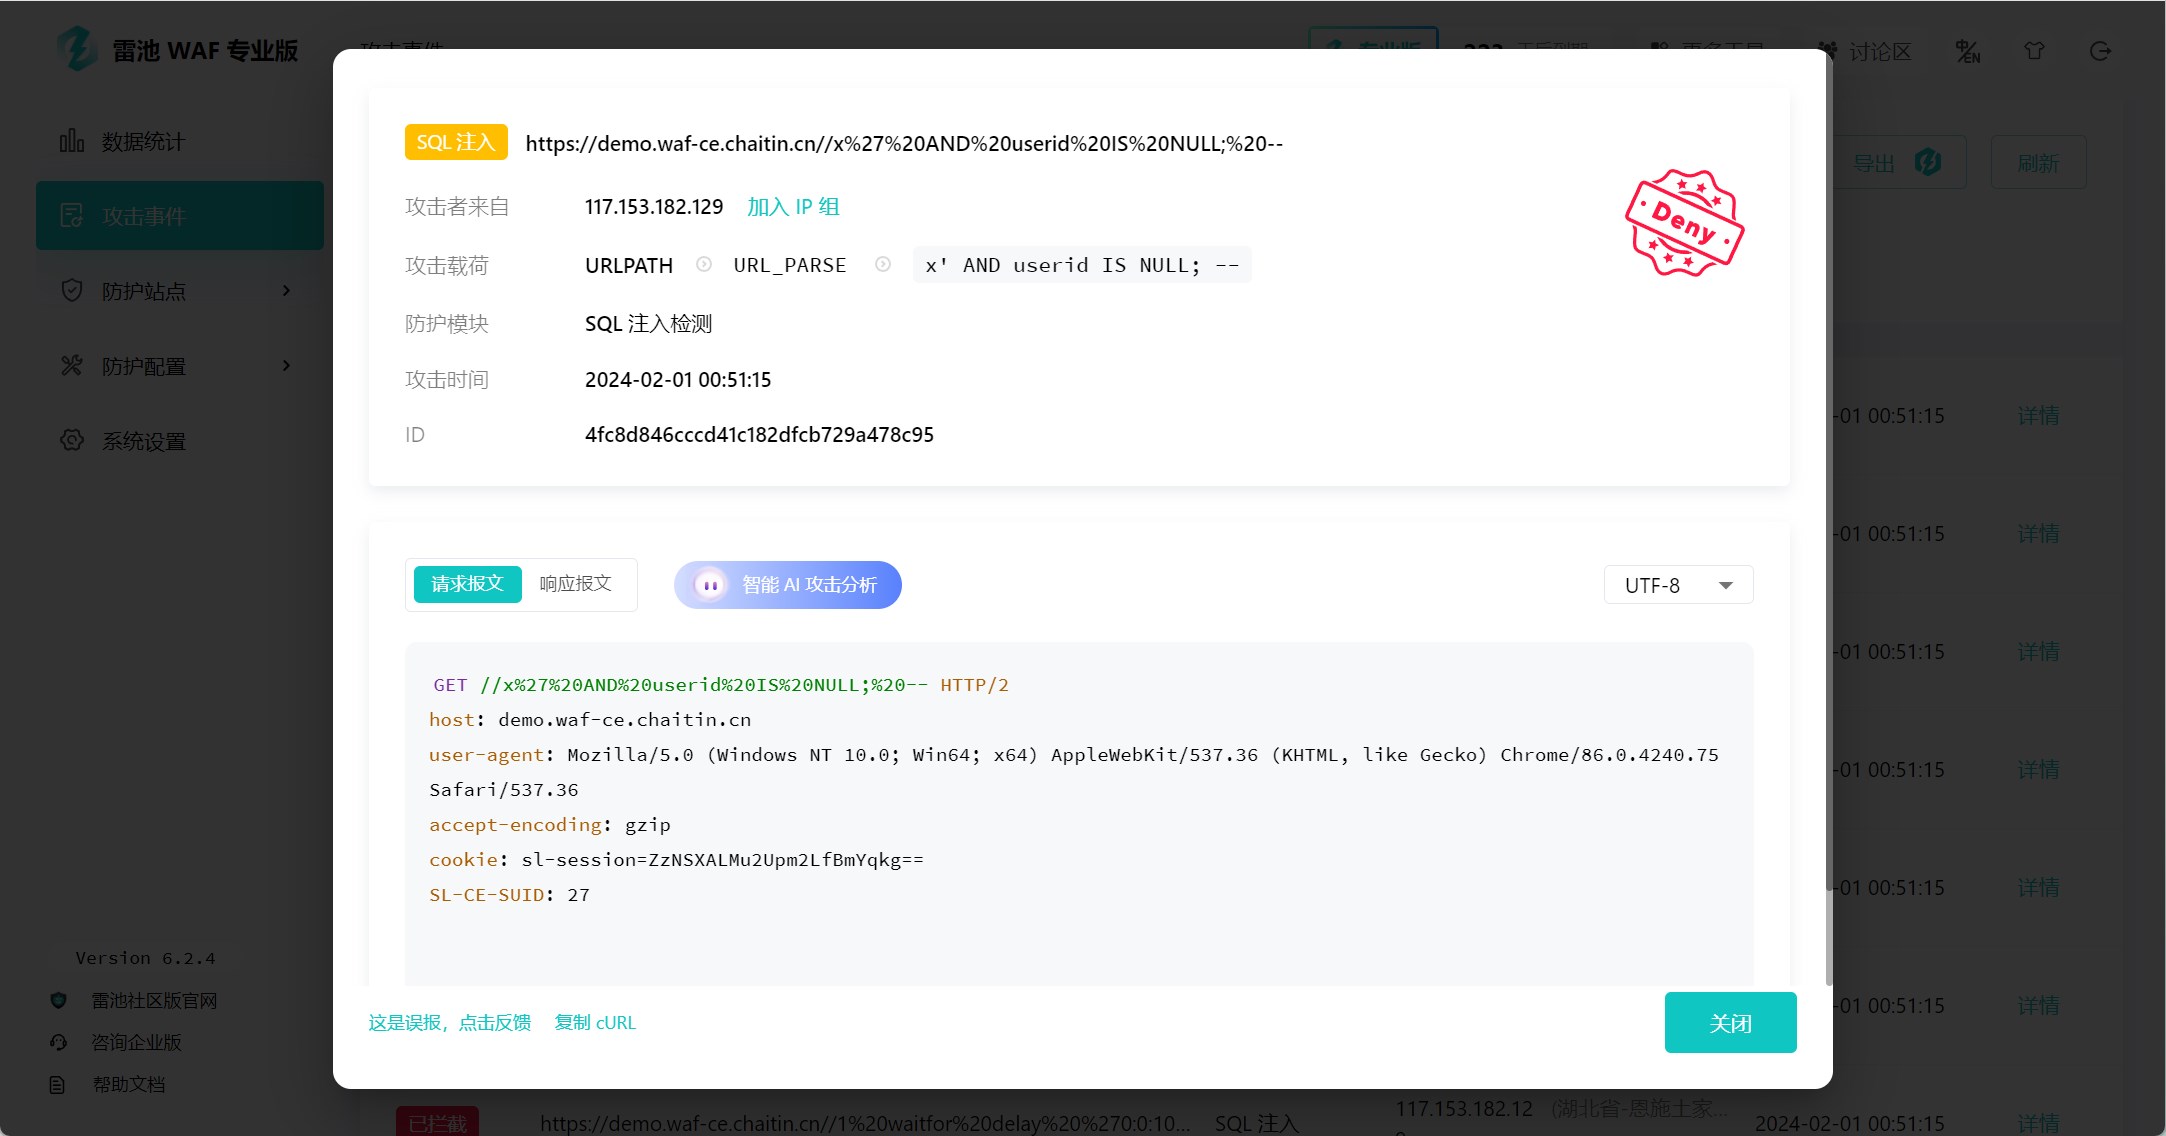This screenshot has height=1136, width=2166.
Task: Click the URLPATH payload label
Action: click(x=629, y=265)
